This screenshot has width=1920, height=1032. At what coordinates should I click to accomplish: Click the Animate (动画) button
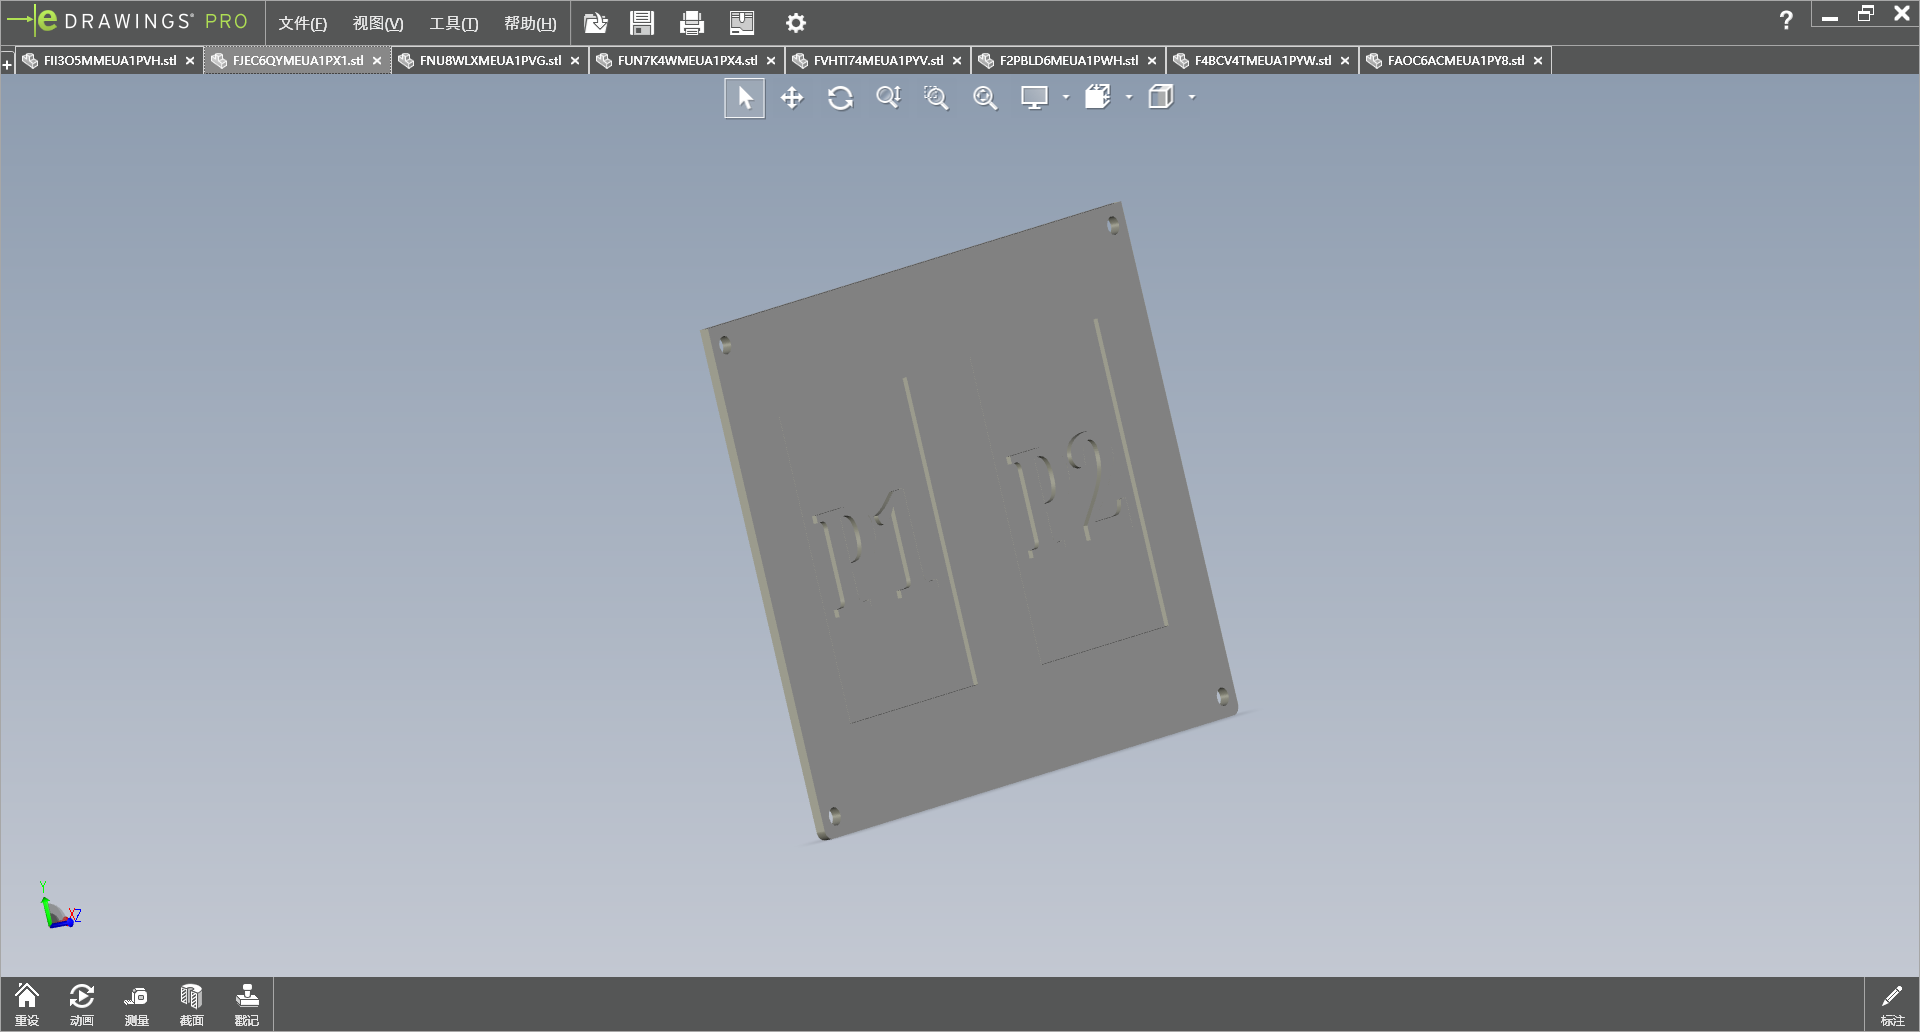pos(82,1005)
